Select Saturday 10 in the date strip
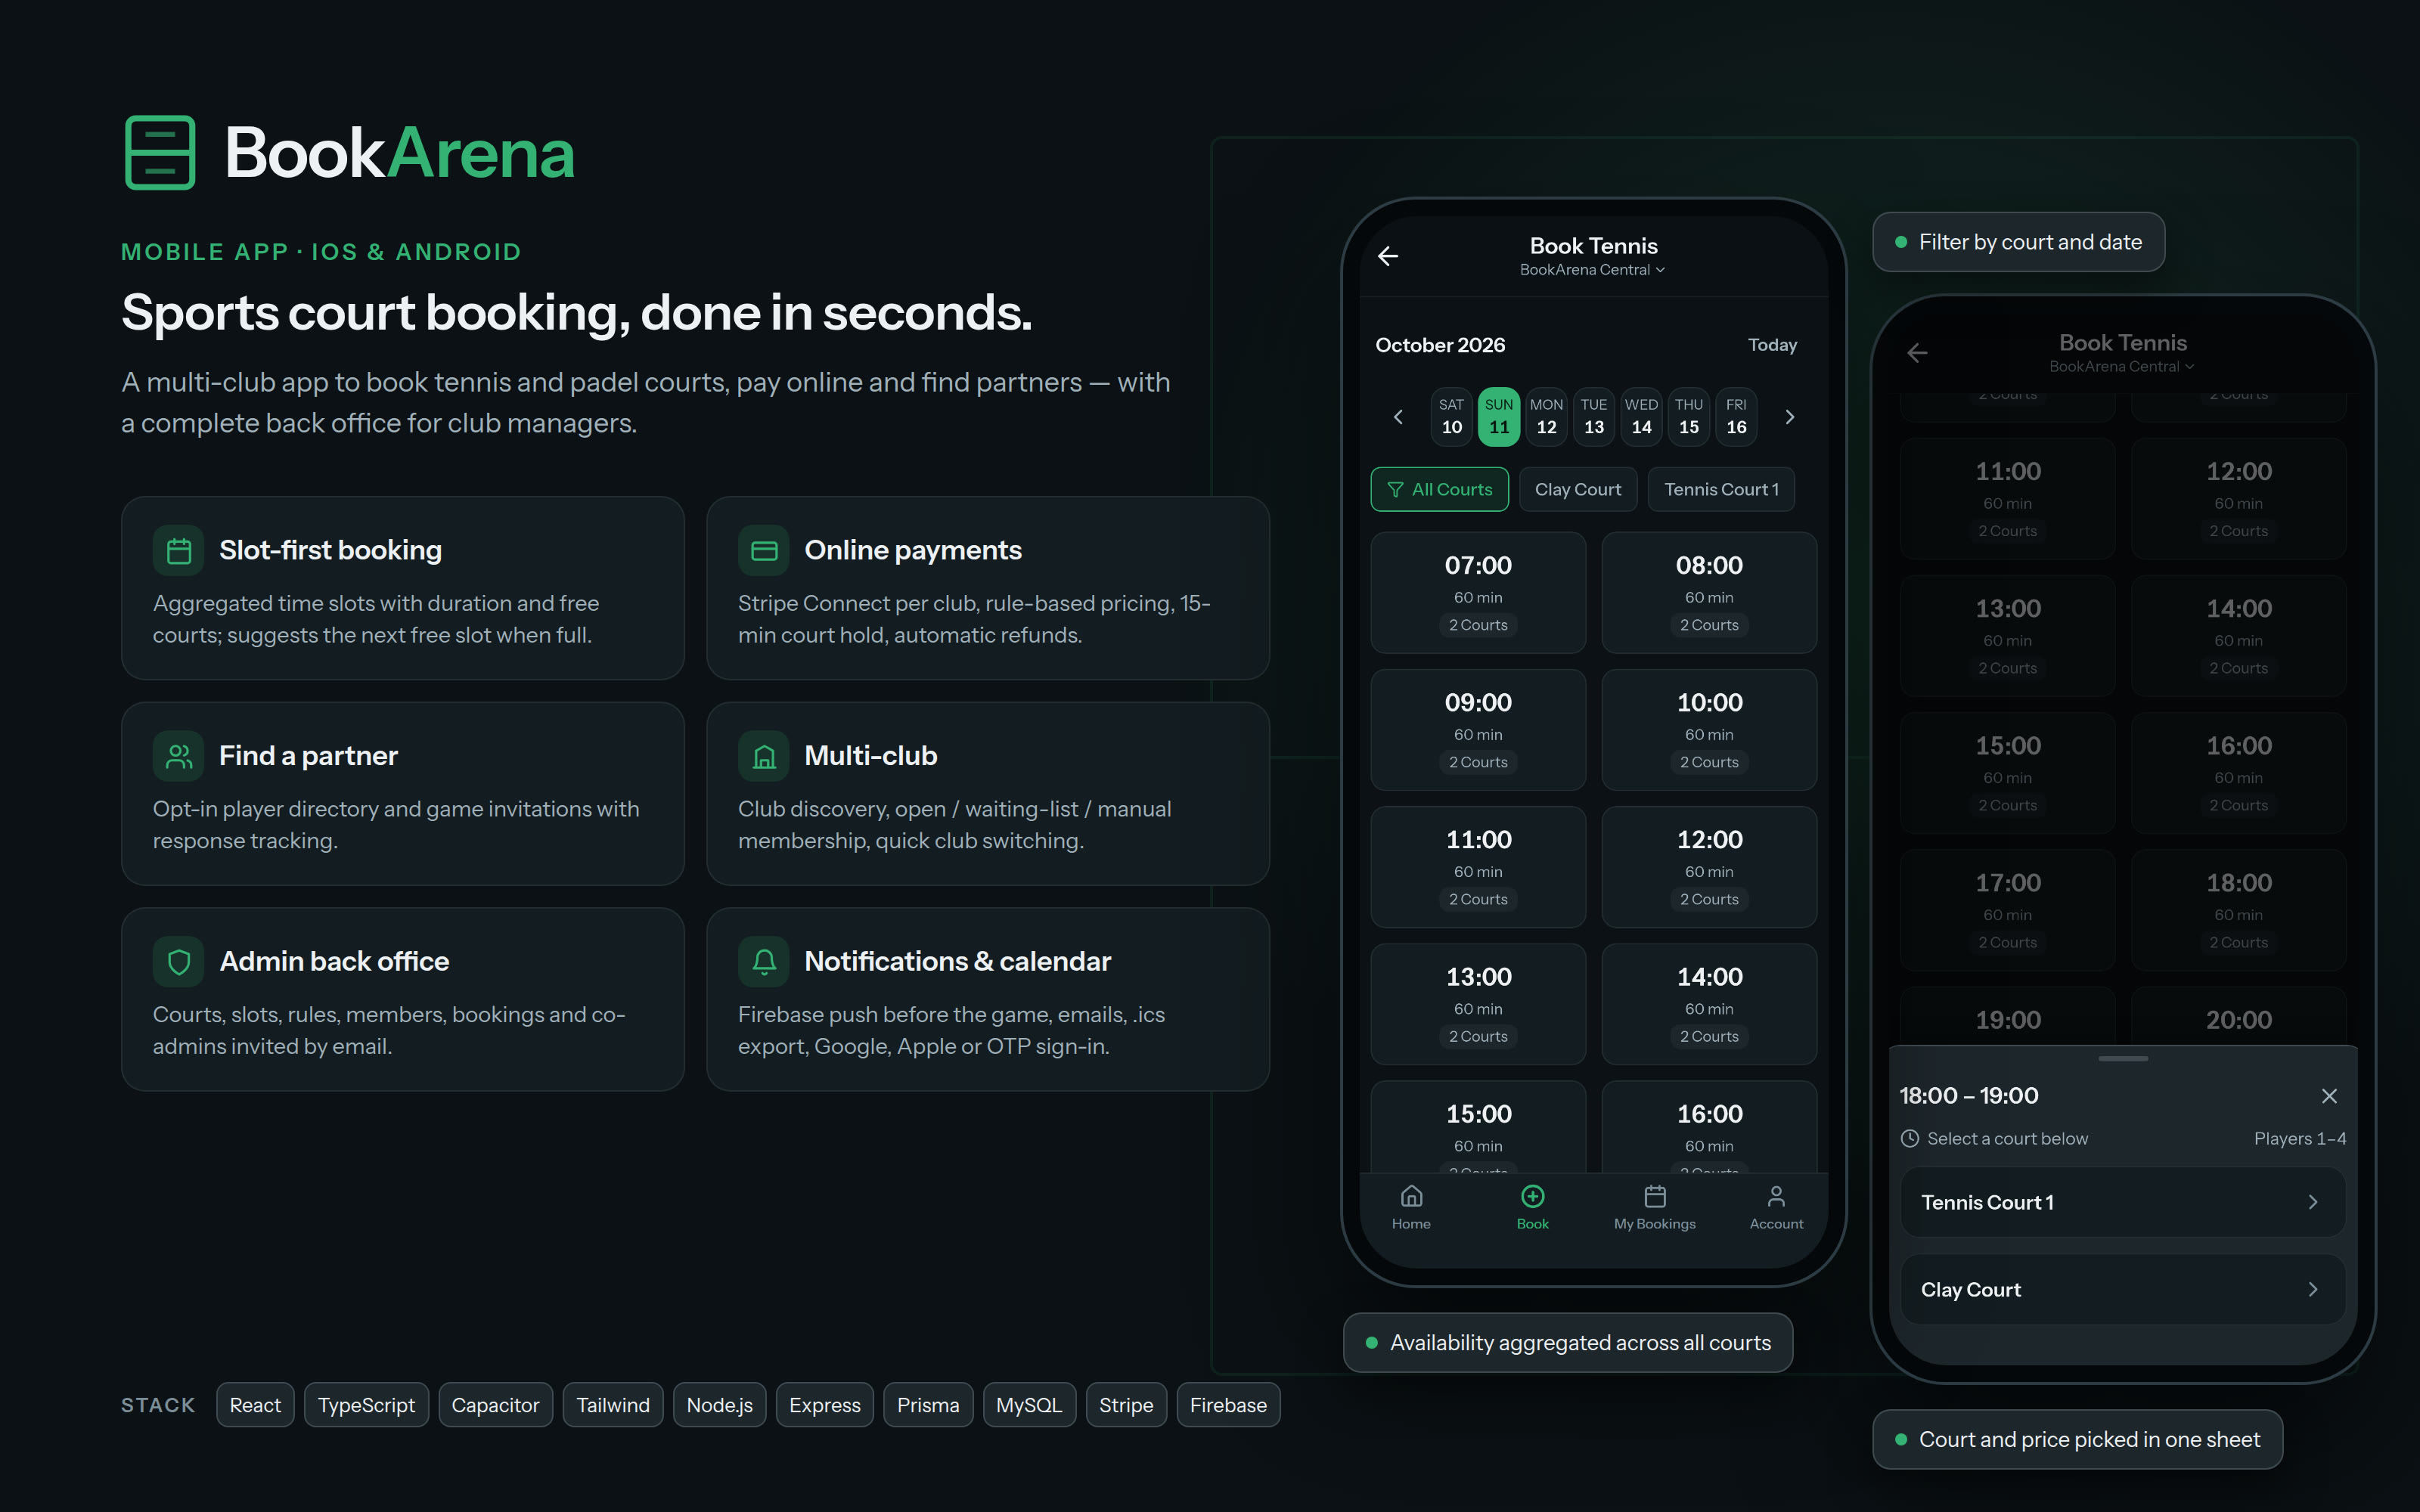This screenshot has height=1512, width=2420. [1451, 417]
